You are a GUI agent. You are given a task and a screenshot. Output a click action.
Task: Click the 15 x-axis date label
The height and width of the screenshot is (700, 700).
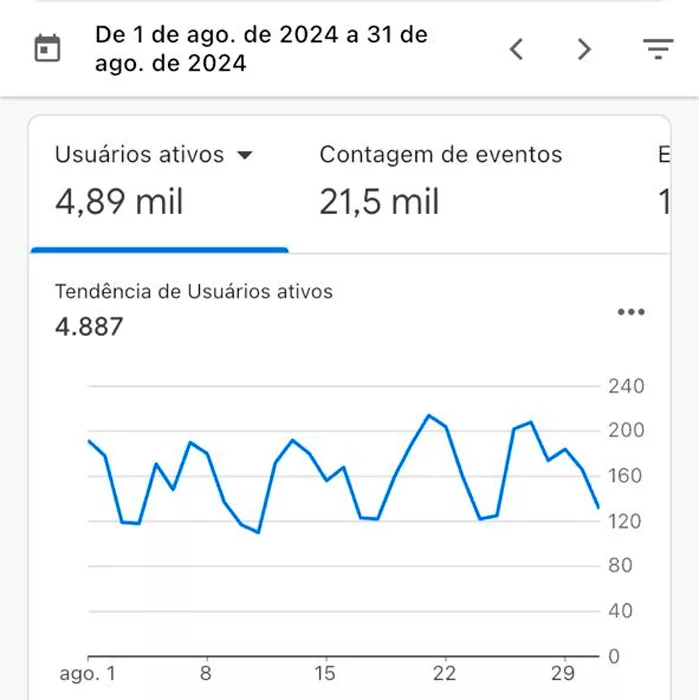click(x=324, y=673)
